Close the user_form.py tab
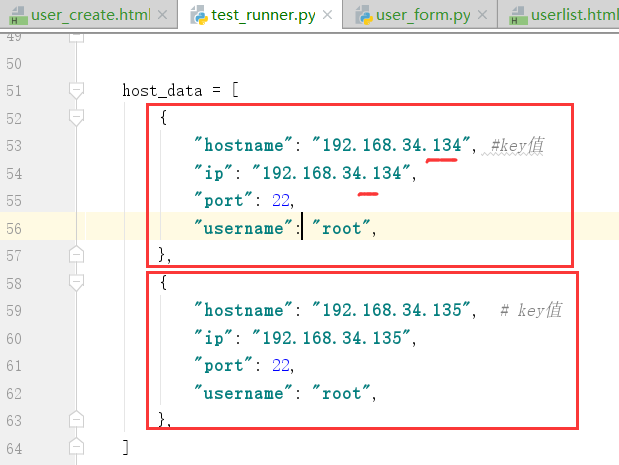 [x=482, y=15]
